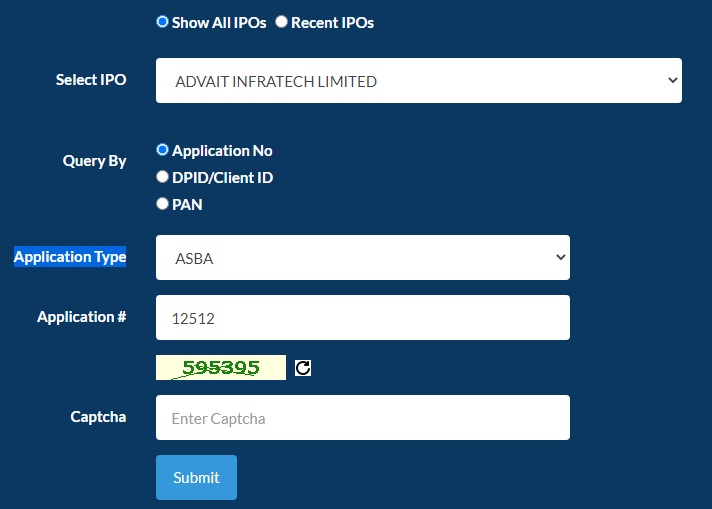
Task: Click the Application # field containing 12512
Action: [x=362, y=318]
